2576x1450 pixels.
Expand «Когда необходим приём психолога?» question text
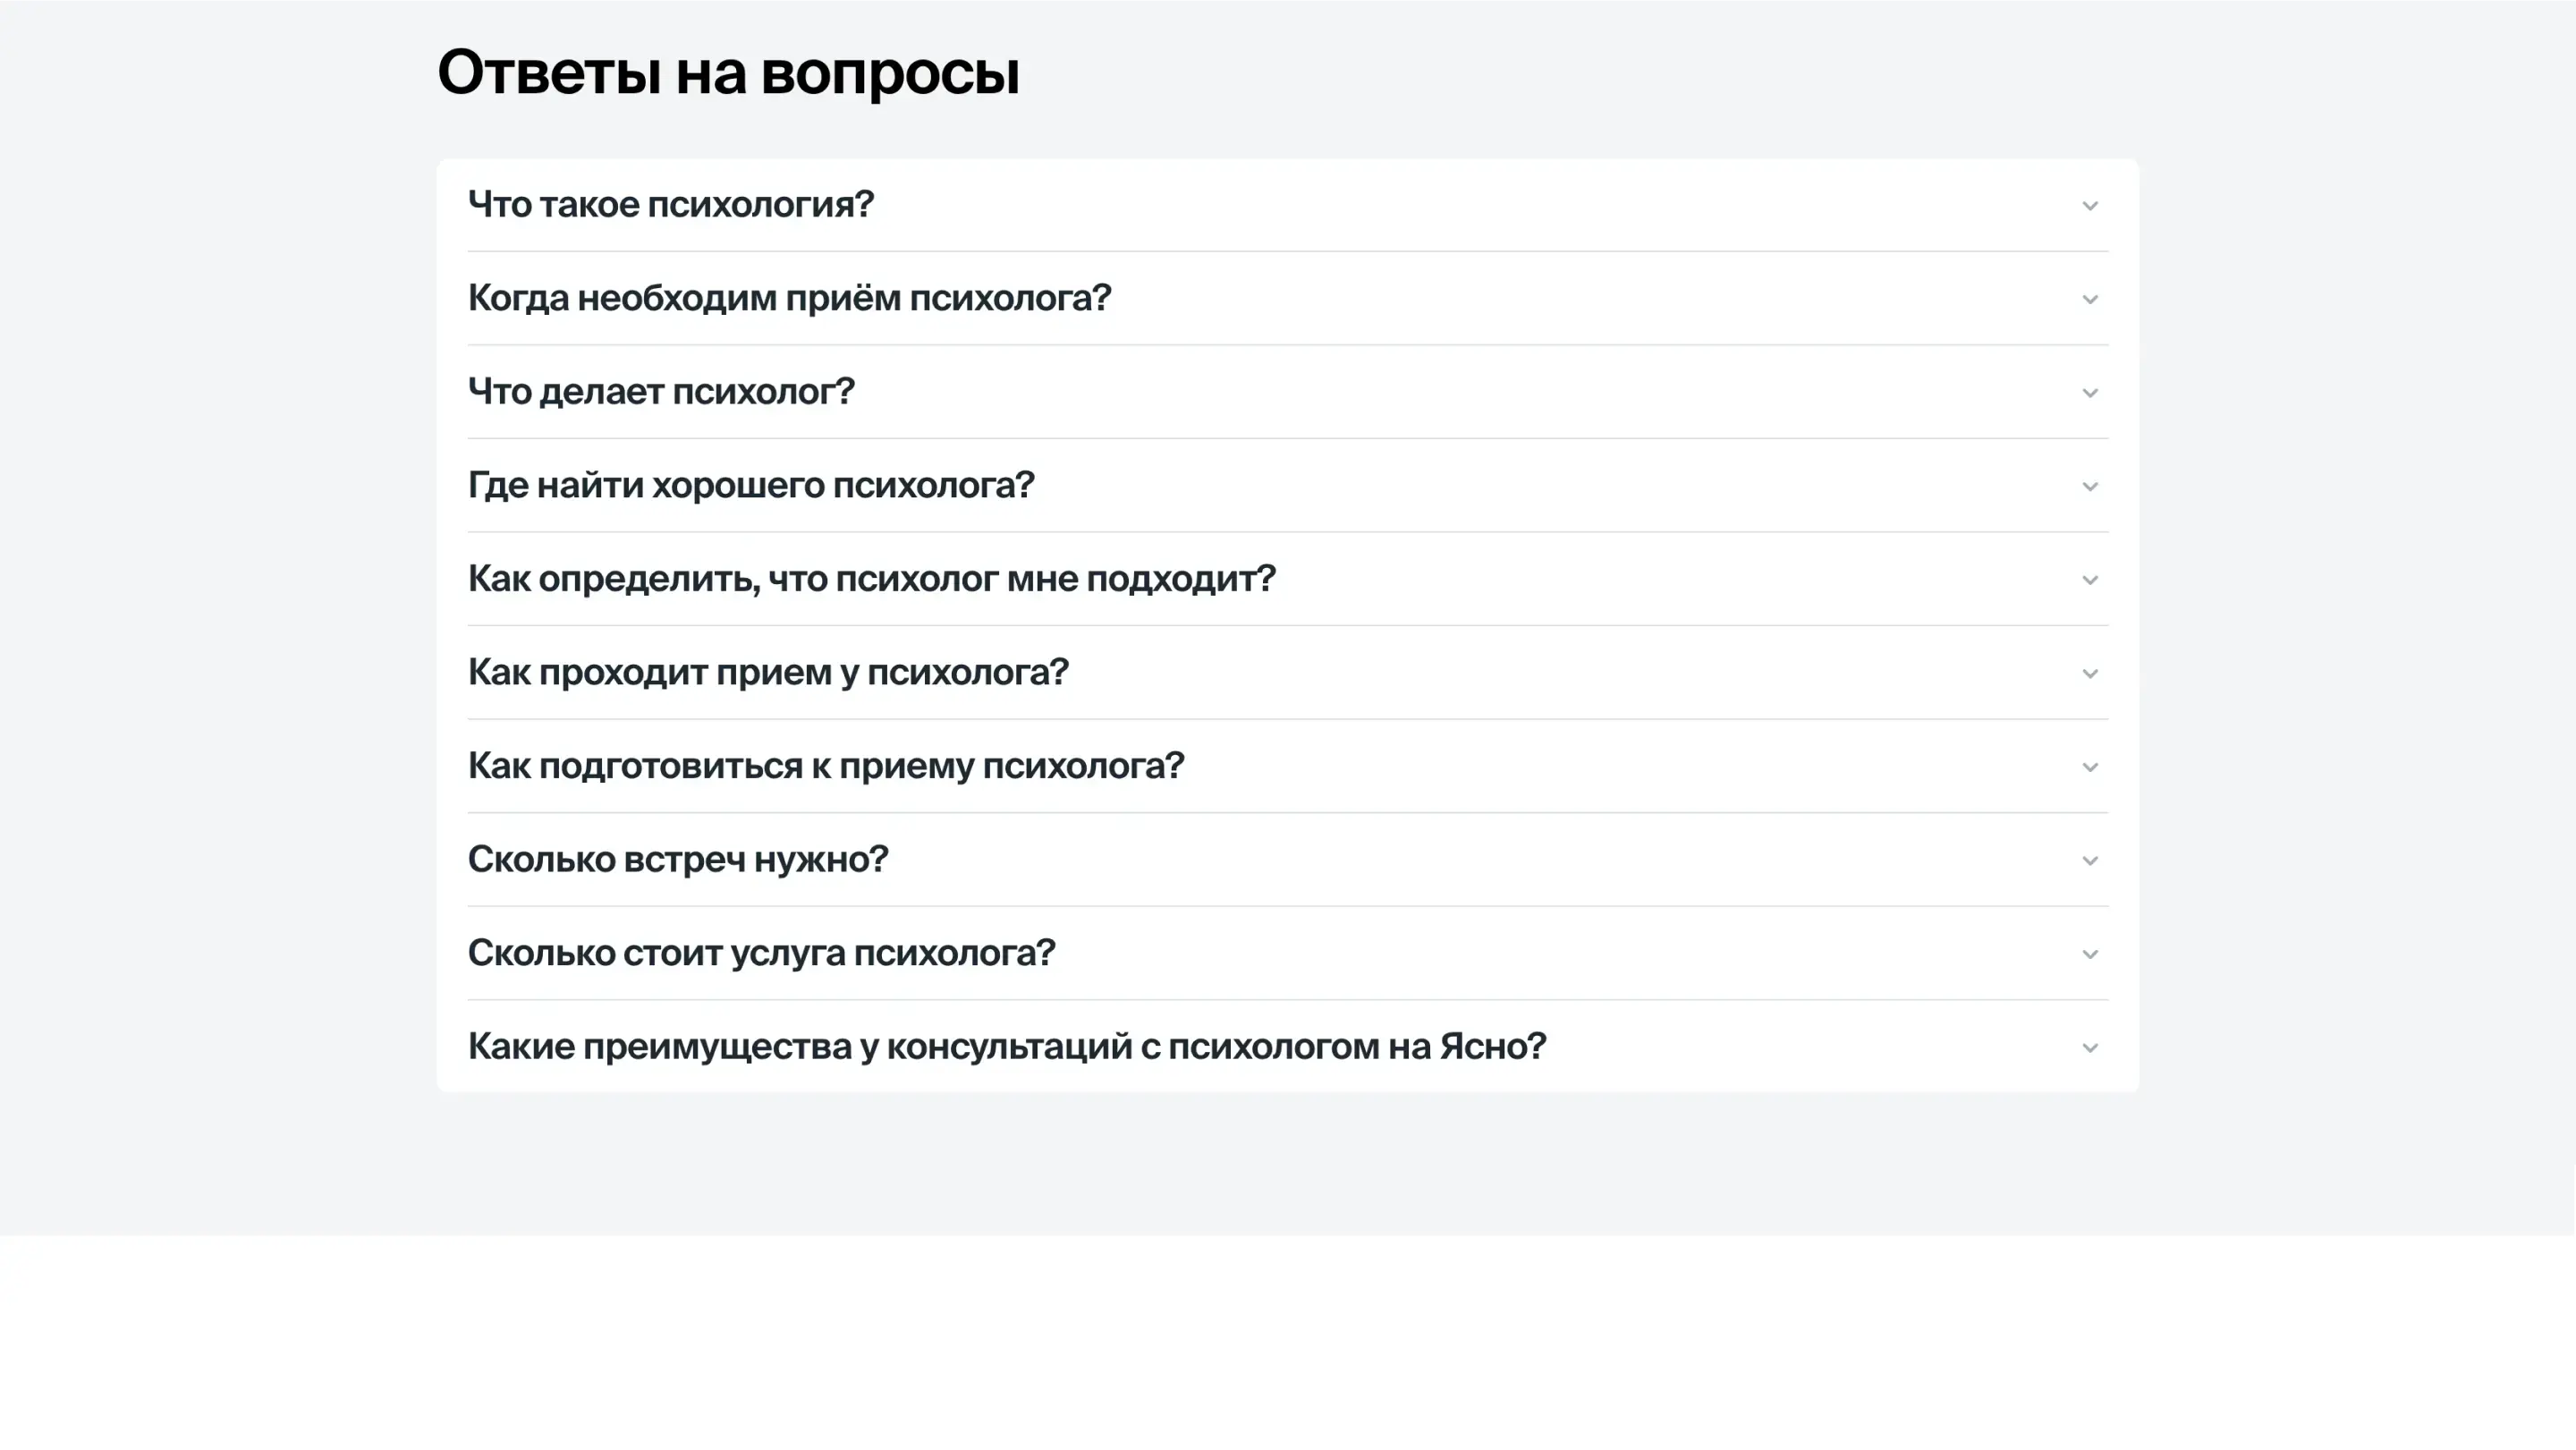tap(789, 298)
